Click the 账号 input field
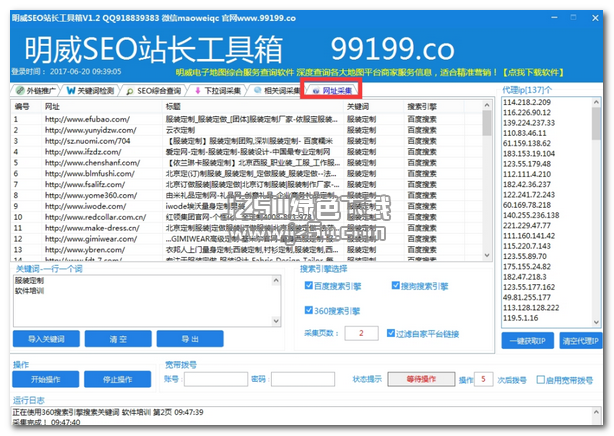The image size is (614, 436). click(x=216, y=379)
